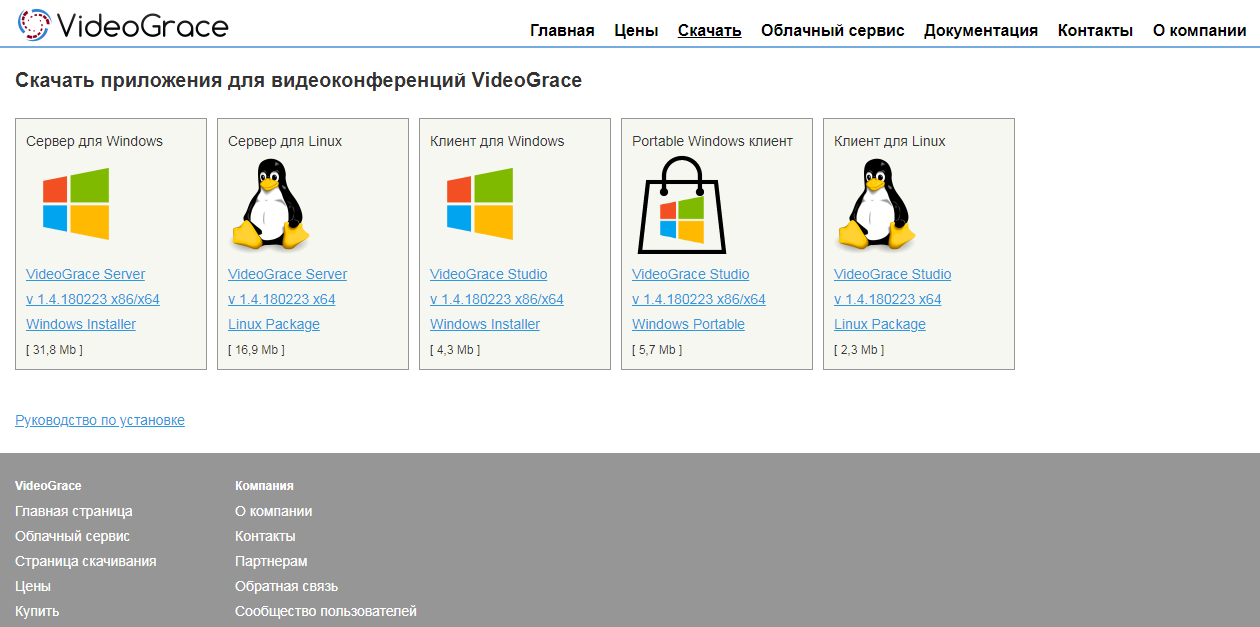Click the [ 31,8 Mb ] file size text
The image size is (1260, 627).
54,350
